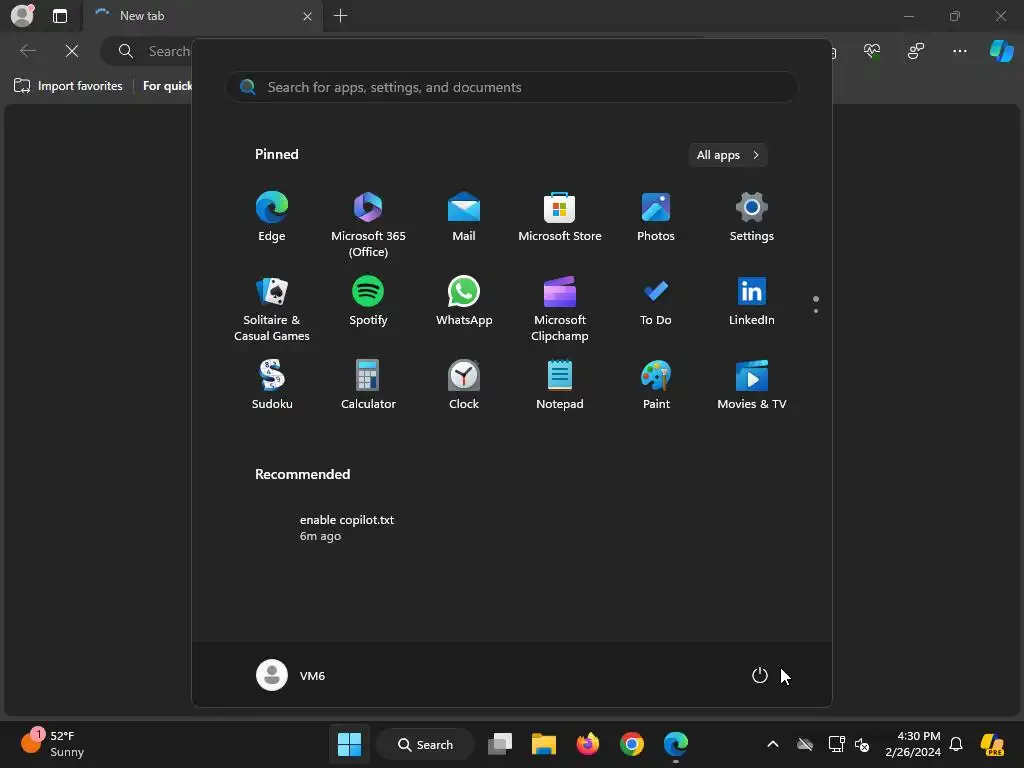Viewport: 1024px width, 768px height.
Task: Open the To Do app
Action: (656, 301)
